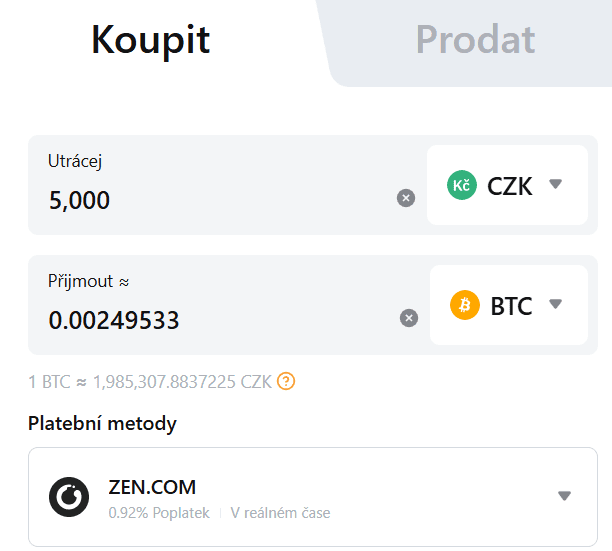This screenshot has width=612, height=551.
Task: Click the Utrácej field label
Action: coord(75,161)
